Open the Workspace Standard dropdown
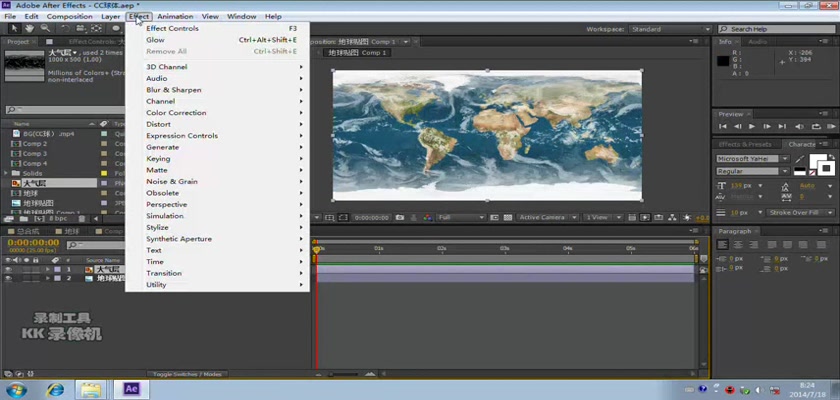The width and height of the screenshot is (840, 400). 670,29
